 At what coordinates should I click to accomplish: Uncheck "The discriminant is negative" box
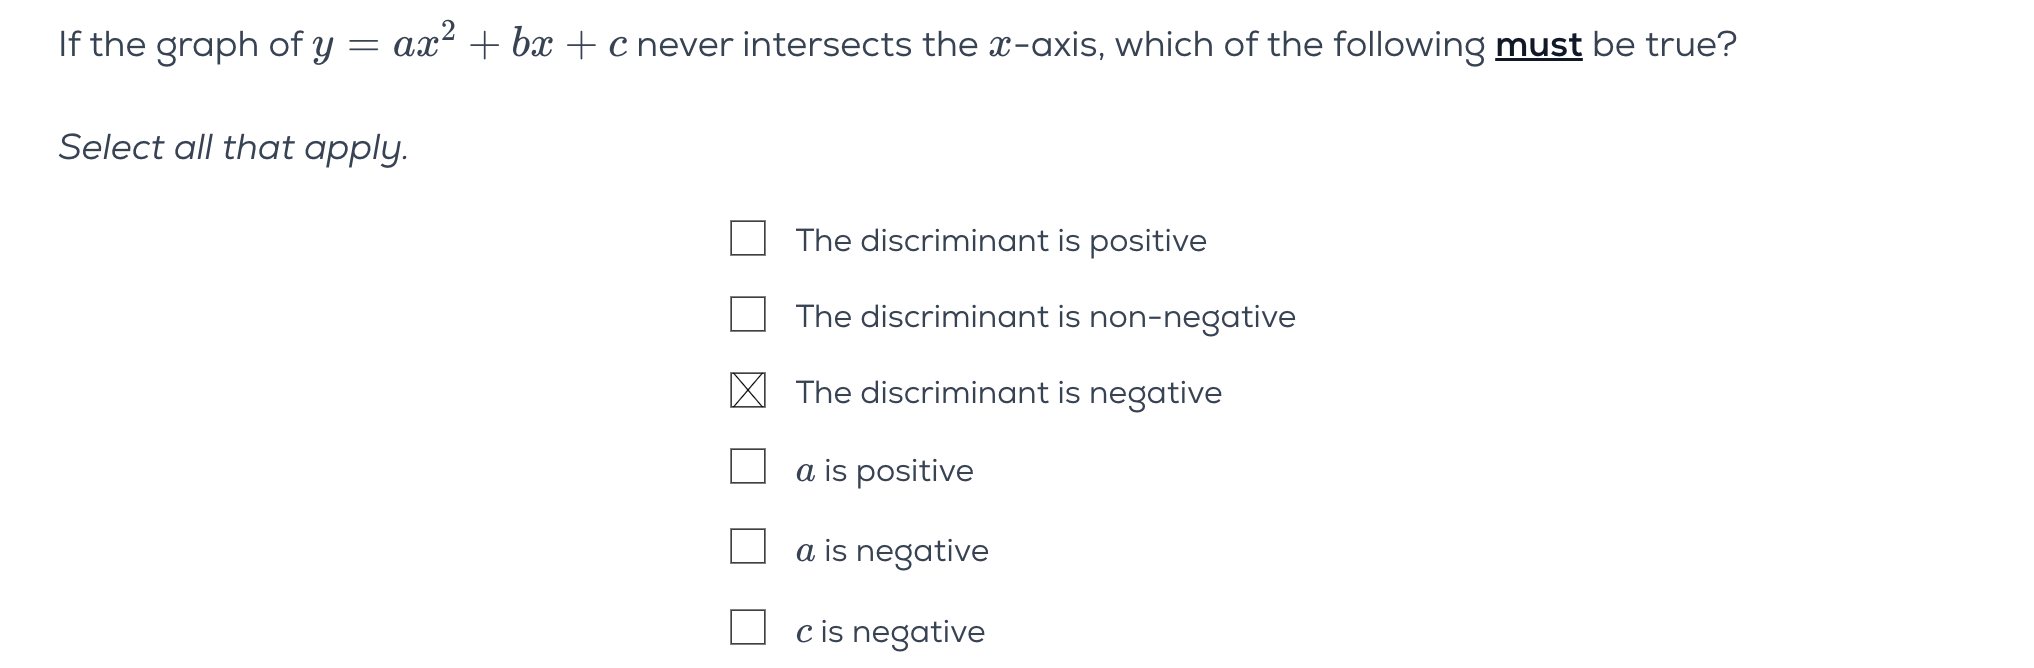(x=747, y=390)
